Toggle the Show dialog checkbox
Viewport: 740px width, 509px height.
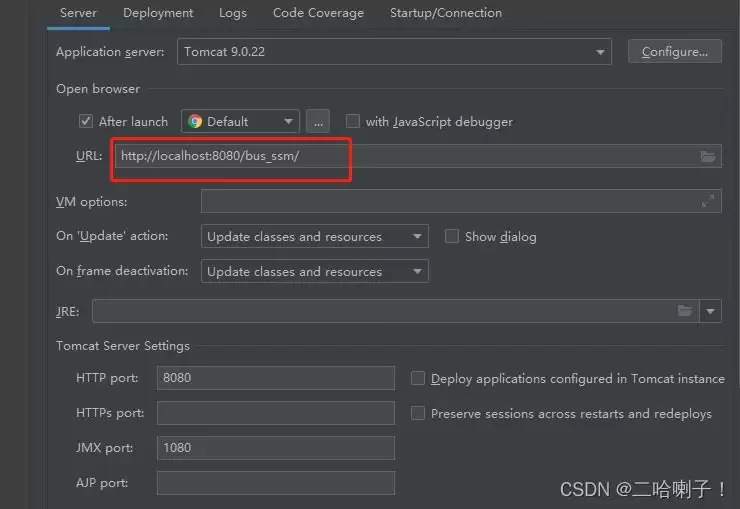452,236
